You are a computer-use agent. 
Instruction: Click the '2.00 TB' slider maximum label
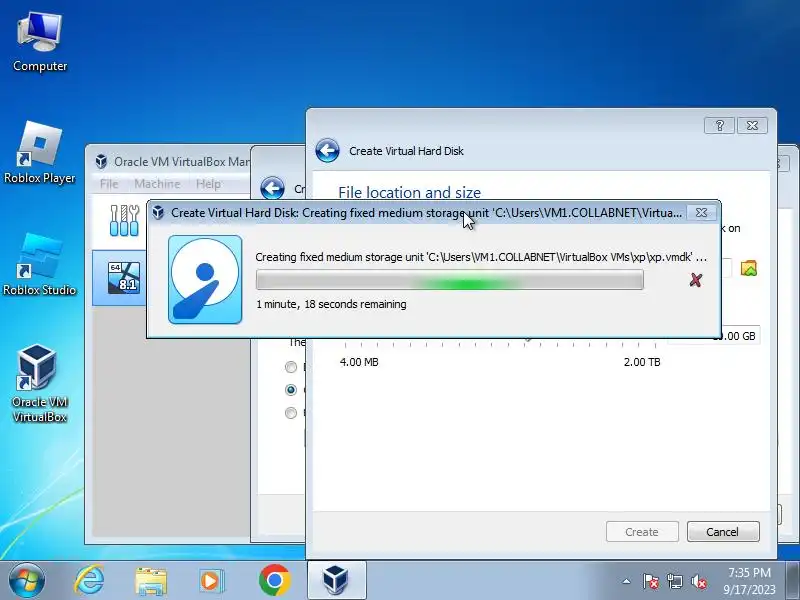point(642,362)
